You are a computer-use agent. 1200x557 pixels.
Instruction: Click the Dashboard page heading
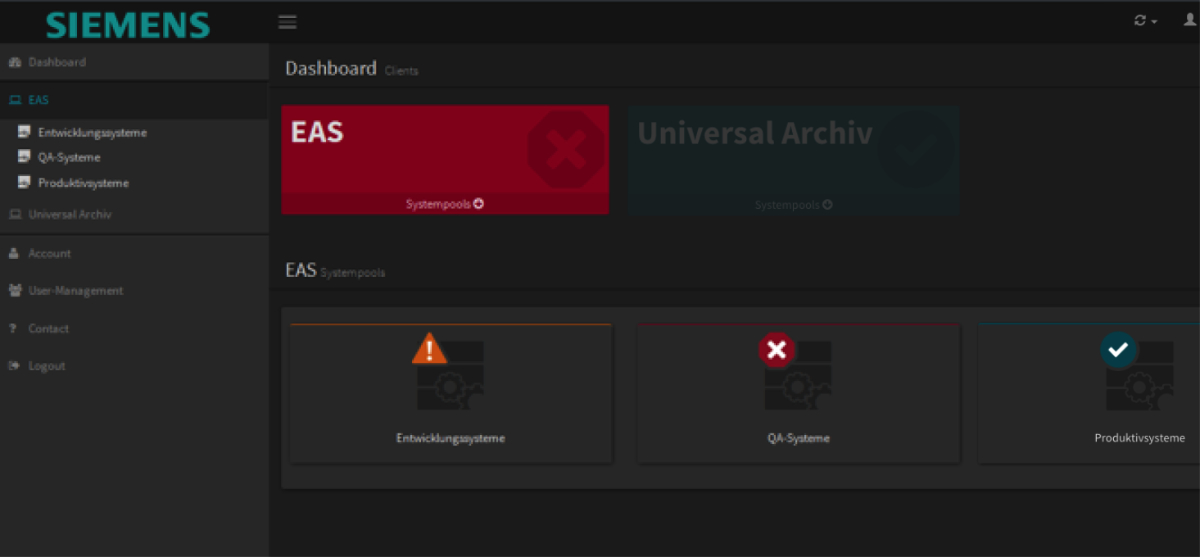pyautogui.click(x=330, y=68)
